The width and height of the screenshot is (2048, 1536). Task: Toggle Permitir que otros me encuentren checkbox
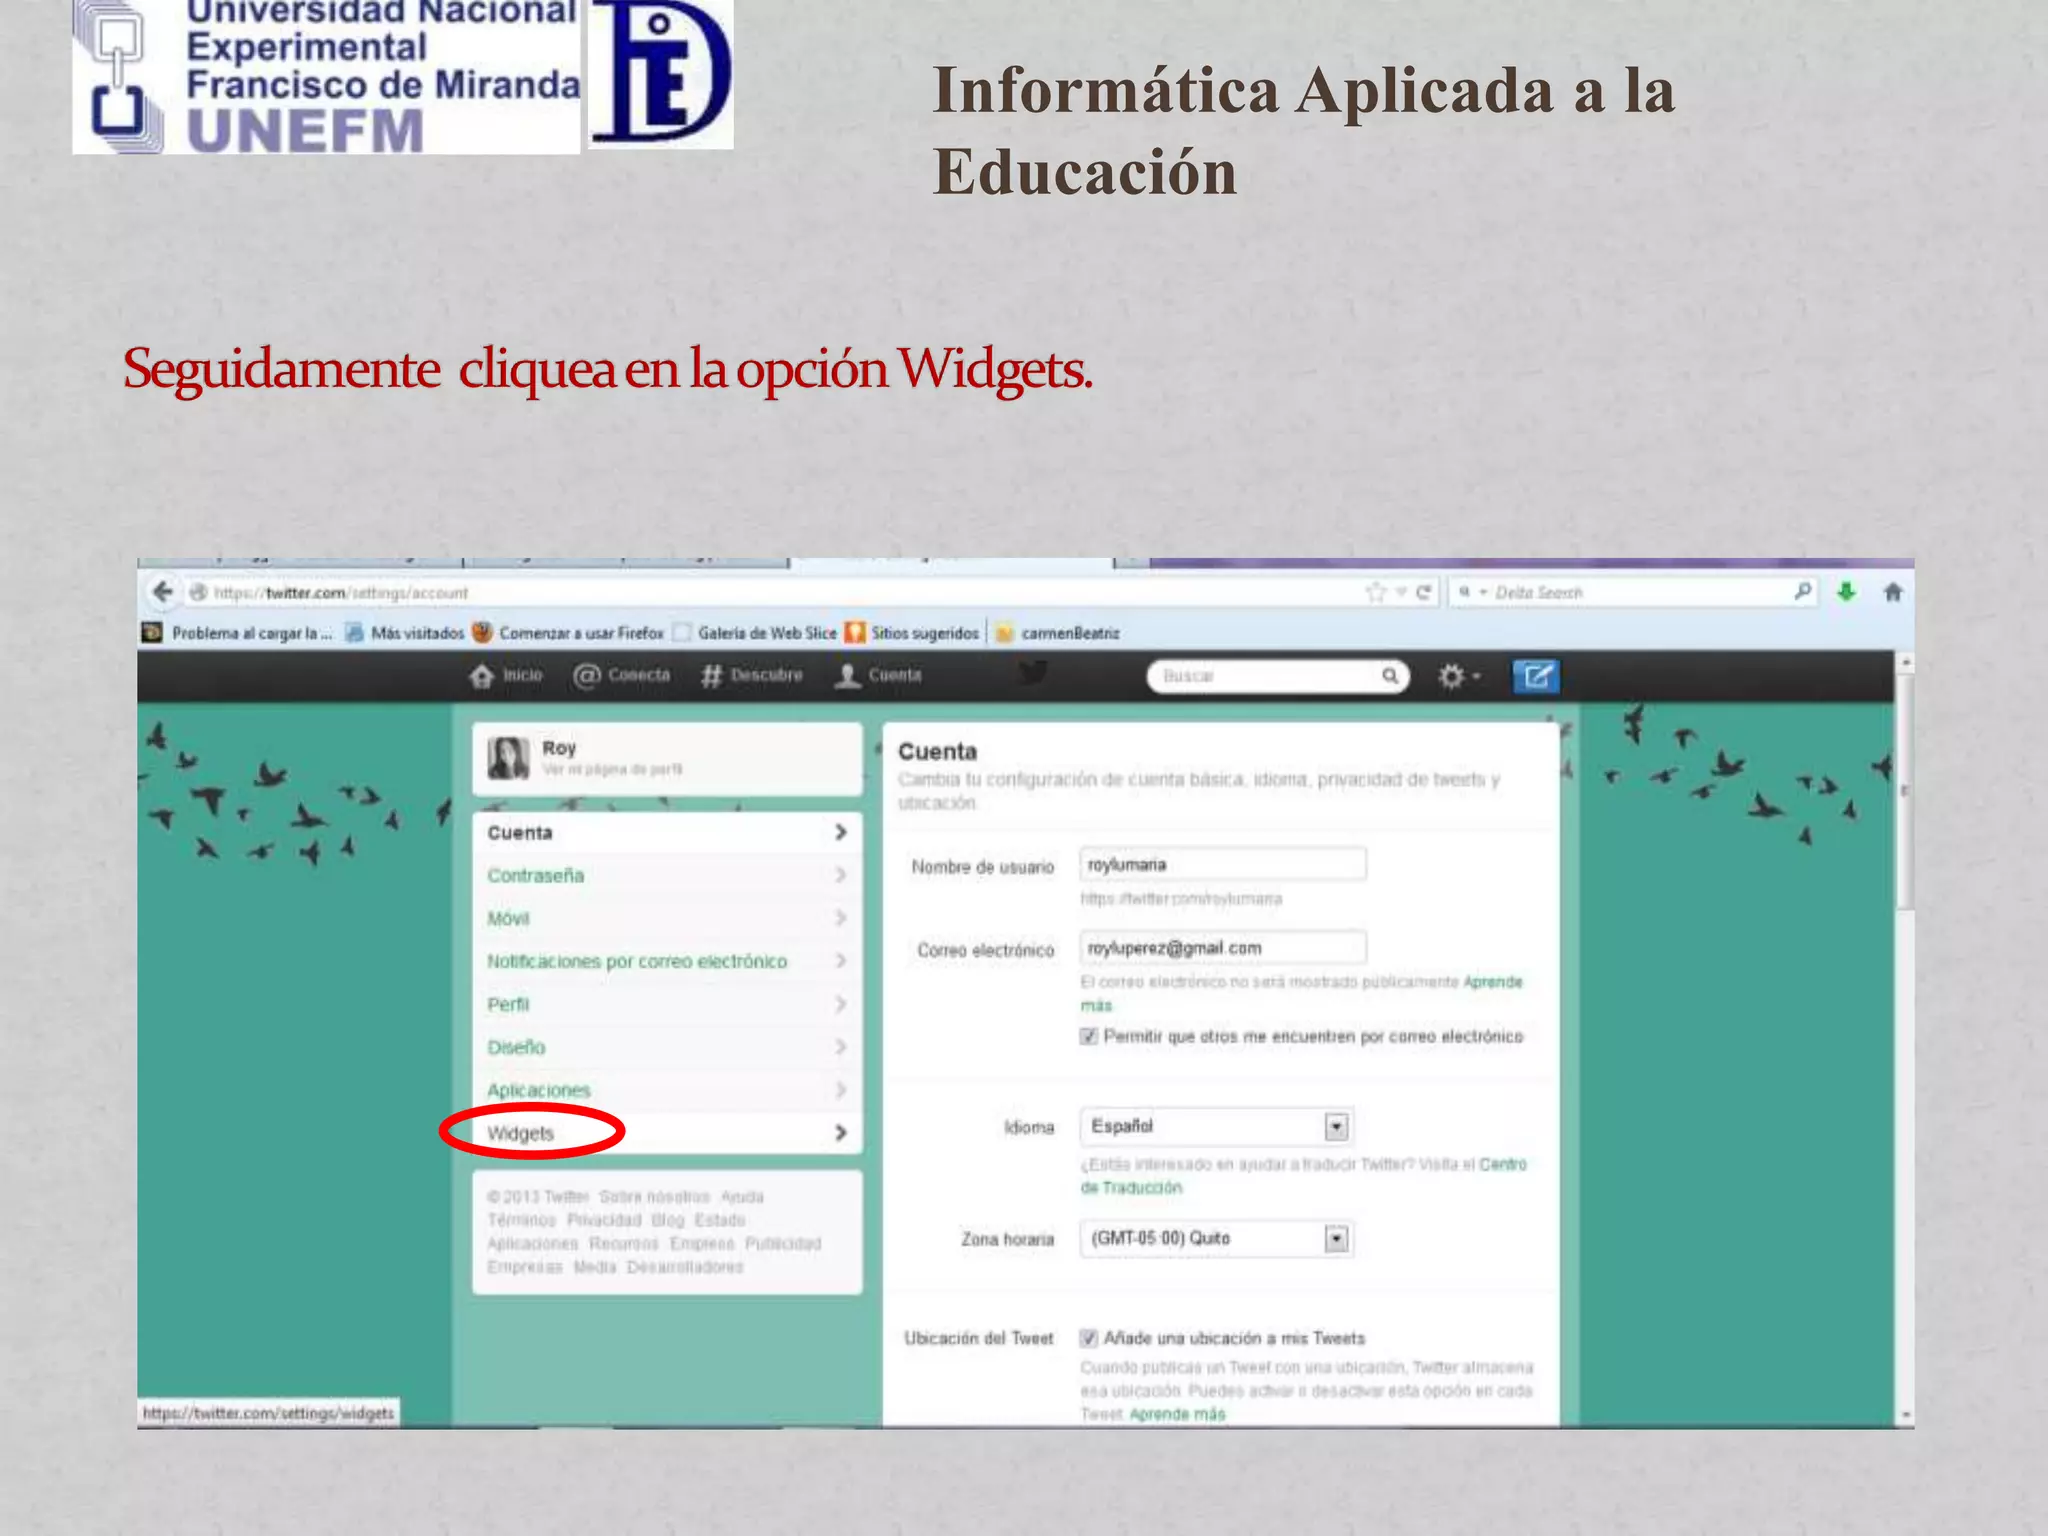1089,1036
